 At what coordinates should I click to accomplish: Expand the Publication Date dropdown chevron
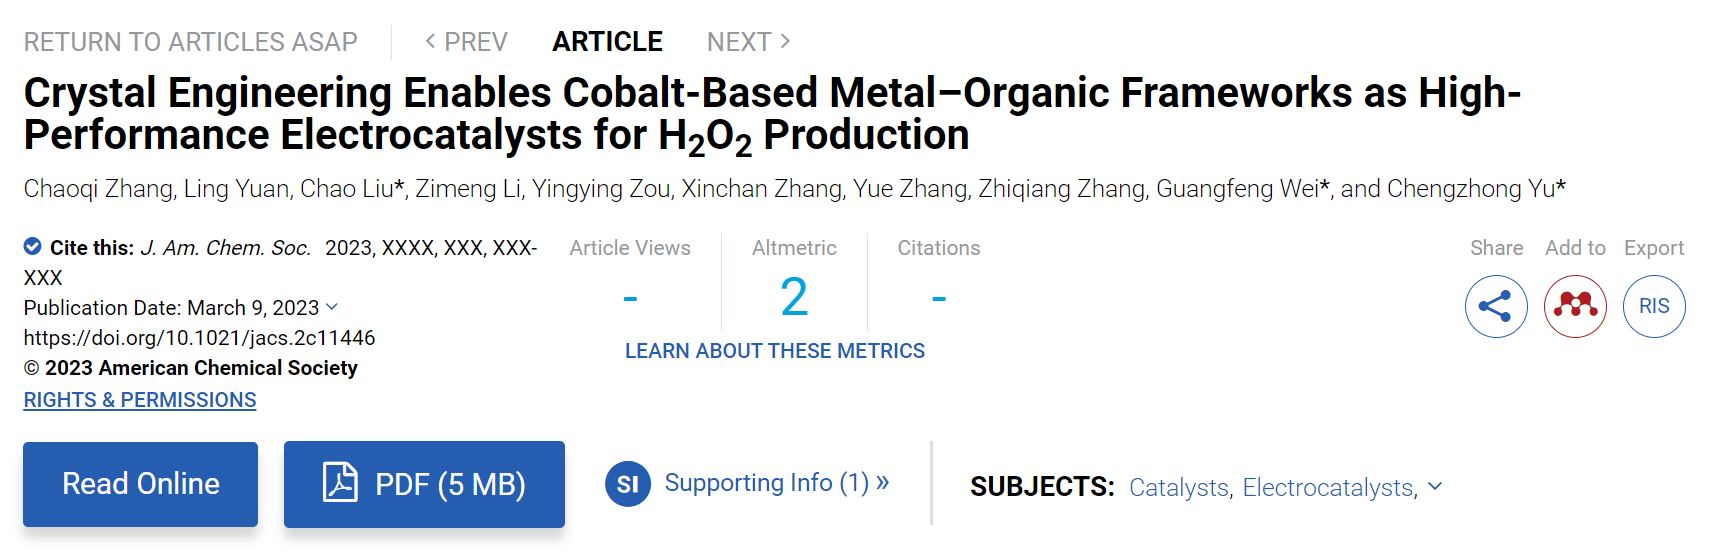point(332,307)
